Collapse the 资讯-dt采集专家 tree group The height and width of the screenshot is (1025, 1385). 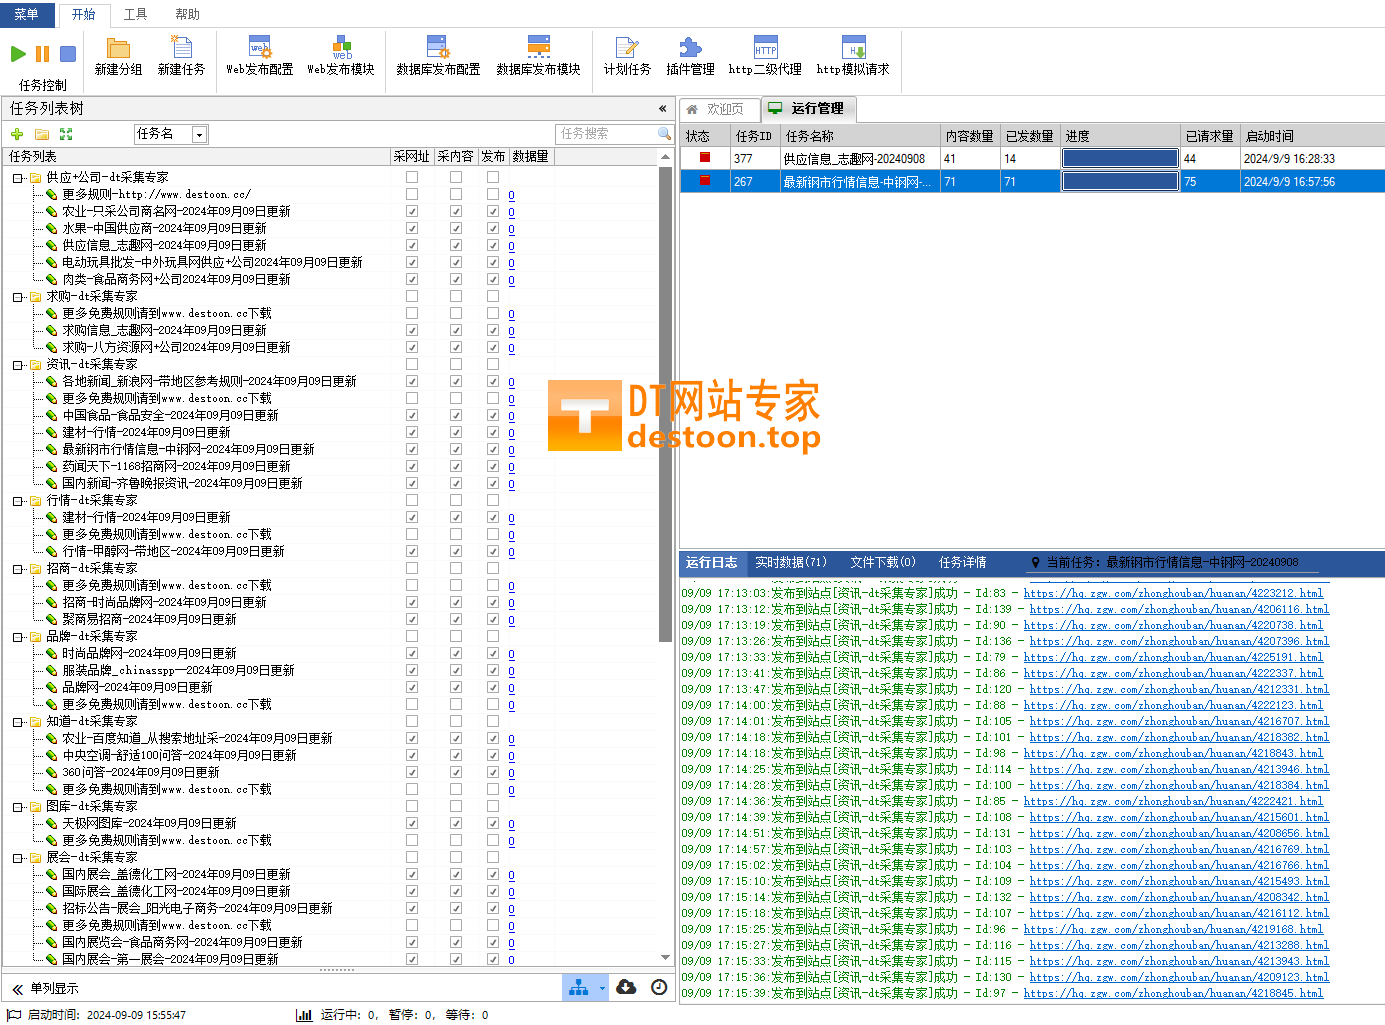tap(18, 365)
